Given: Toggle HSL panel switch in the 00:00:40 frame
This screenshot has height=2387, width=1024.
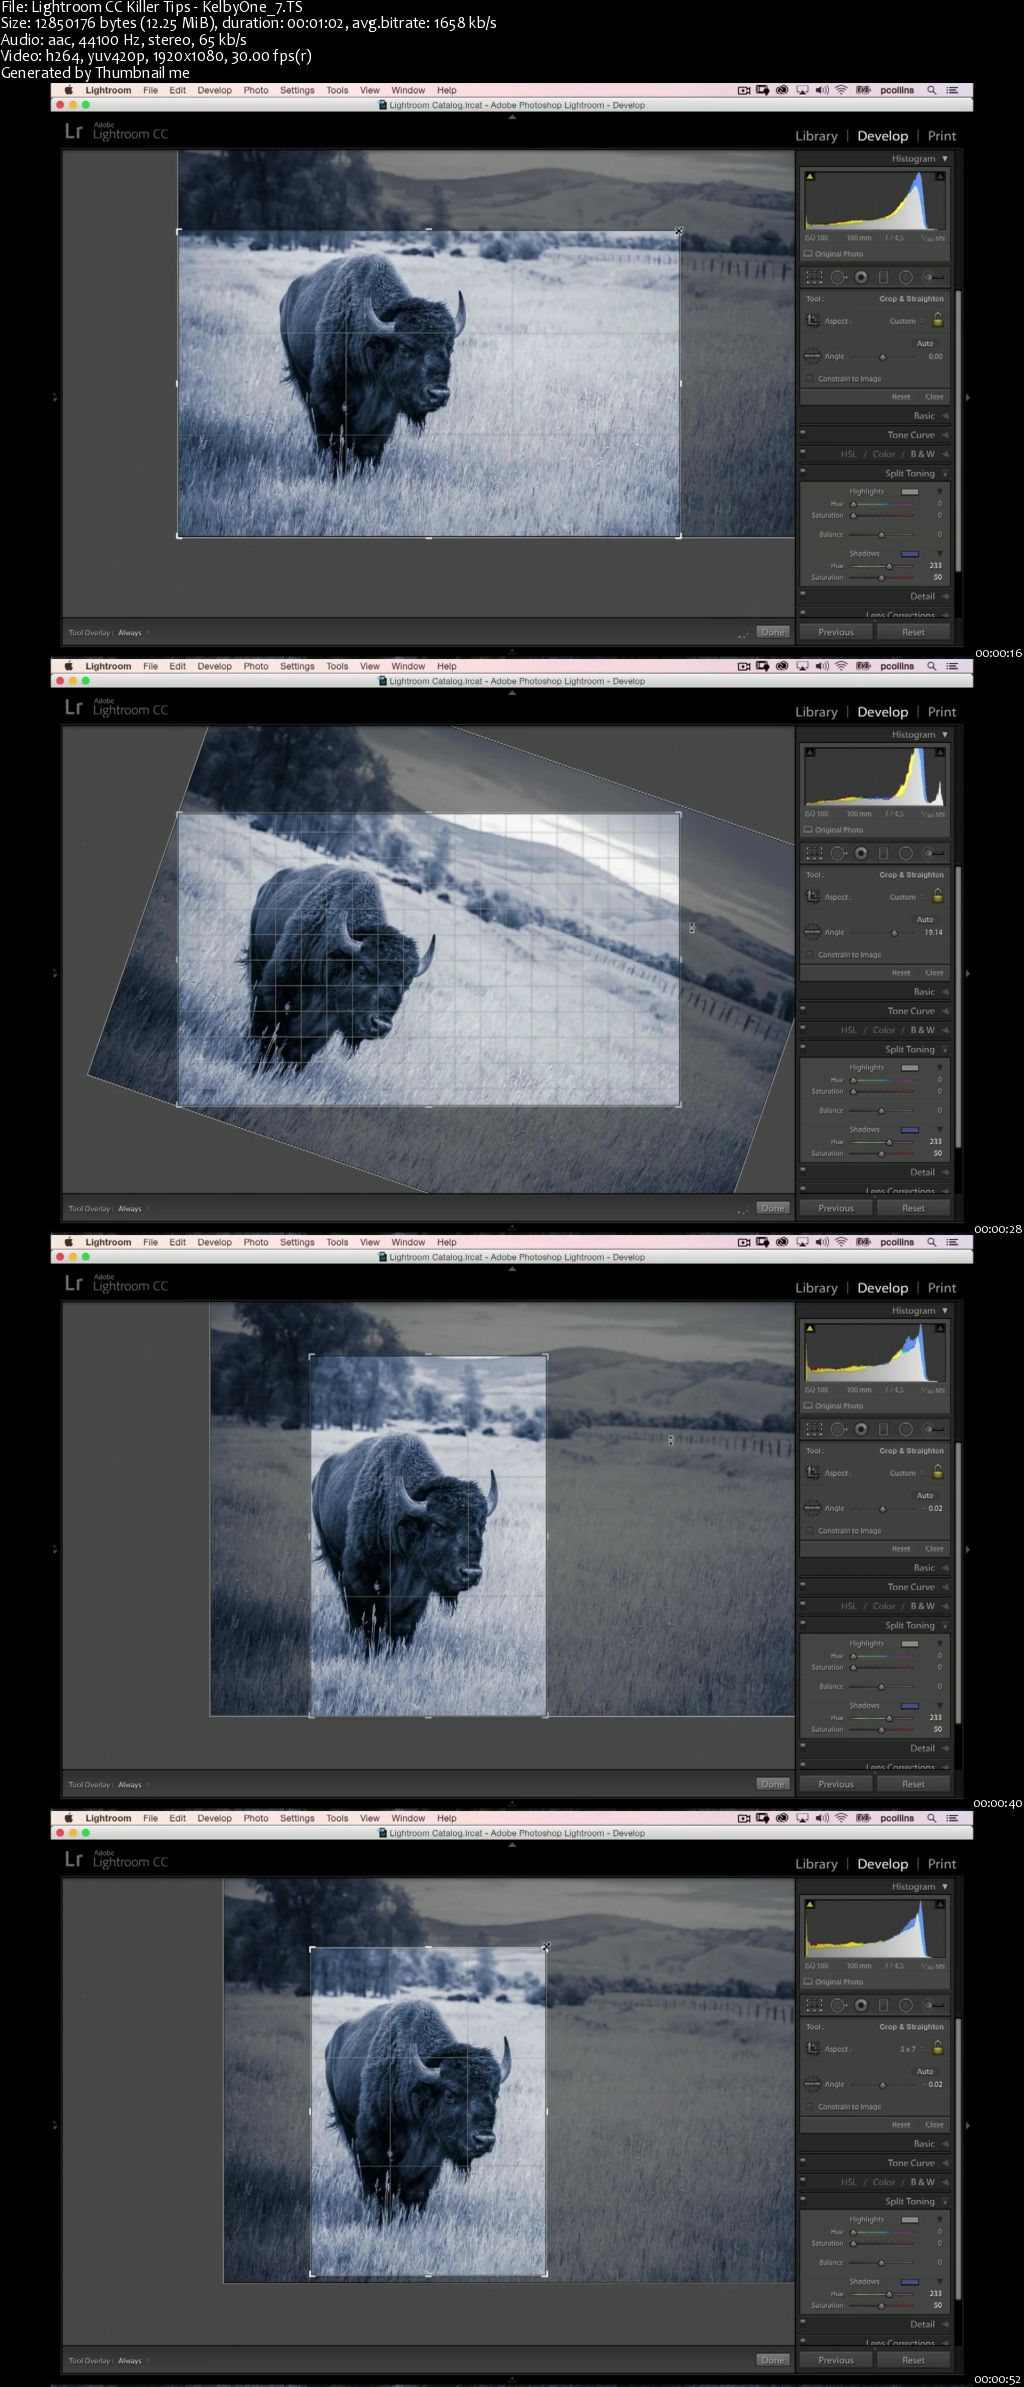Looking at the screenshot, I should [x=803, y=1605].
